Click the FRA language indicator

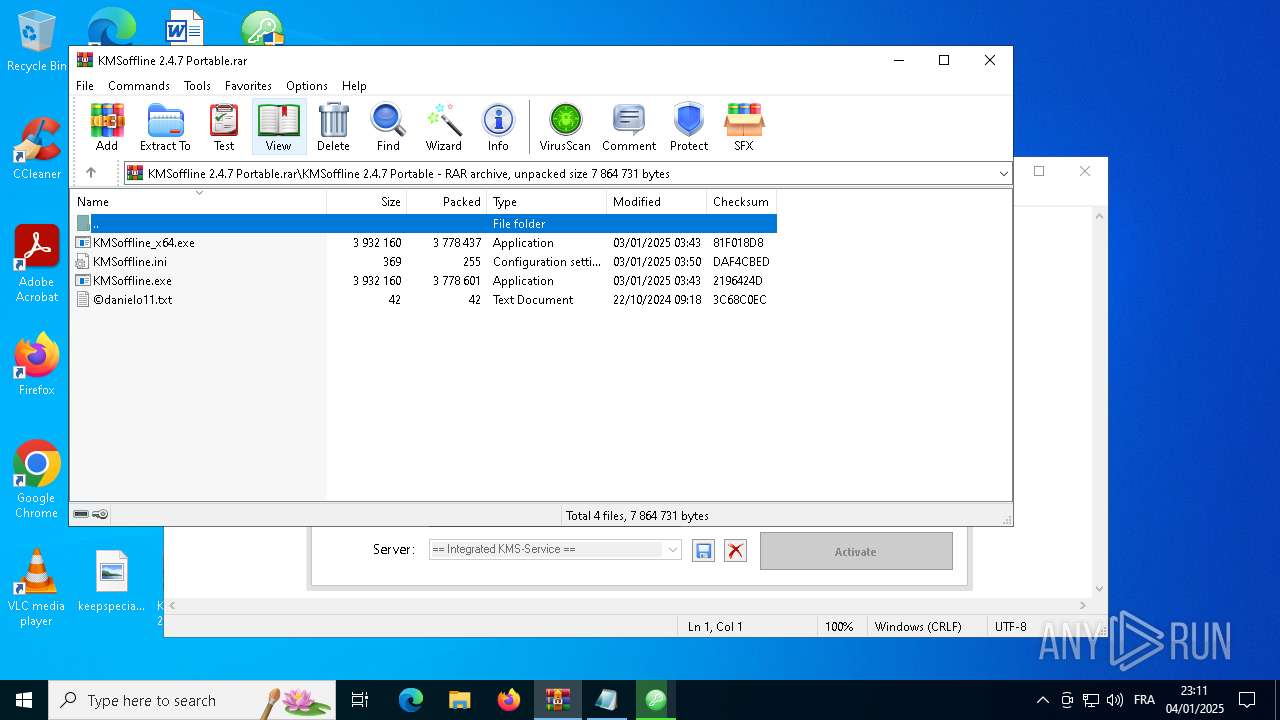pos(1144,700)
